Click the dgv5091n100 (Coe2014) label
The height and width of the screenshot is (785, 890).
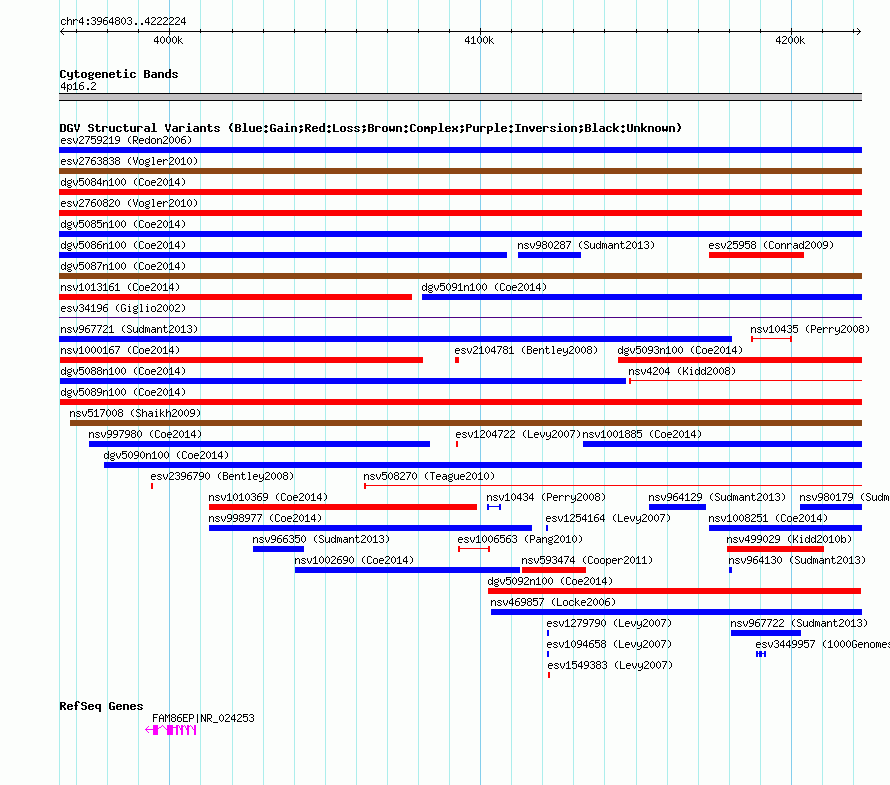coord(484,287)
